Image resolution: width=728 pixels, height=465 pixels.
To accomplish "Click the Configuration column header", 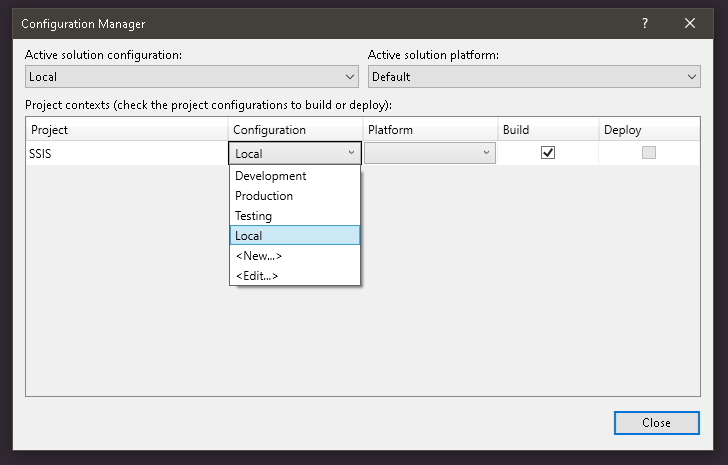I will 294,130.
